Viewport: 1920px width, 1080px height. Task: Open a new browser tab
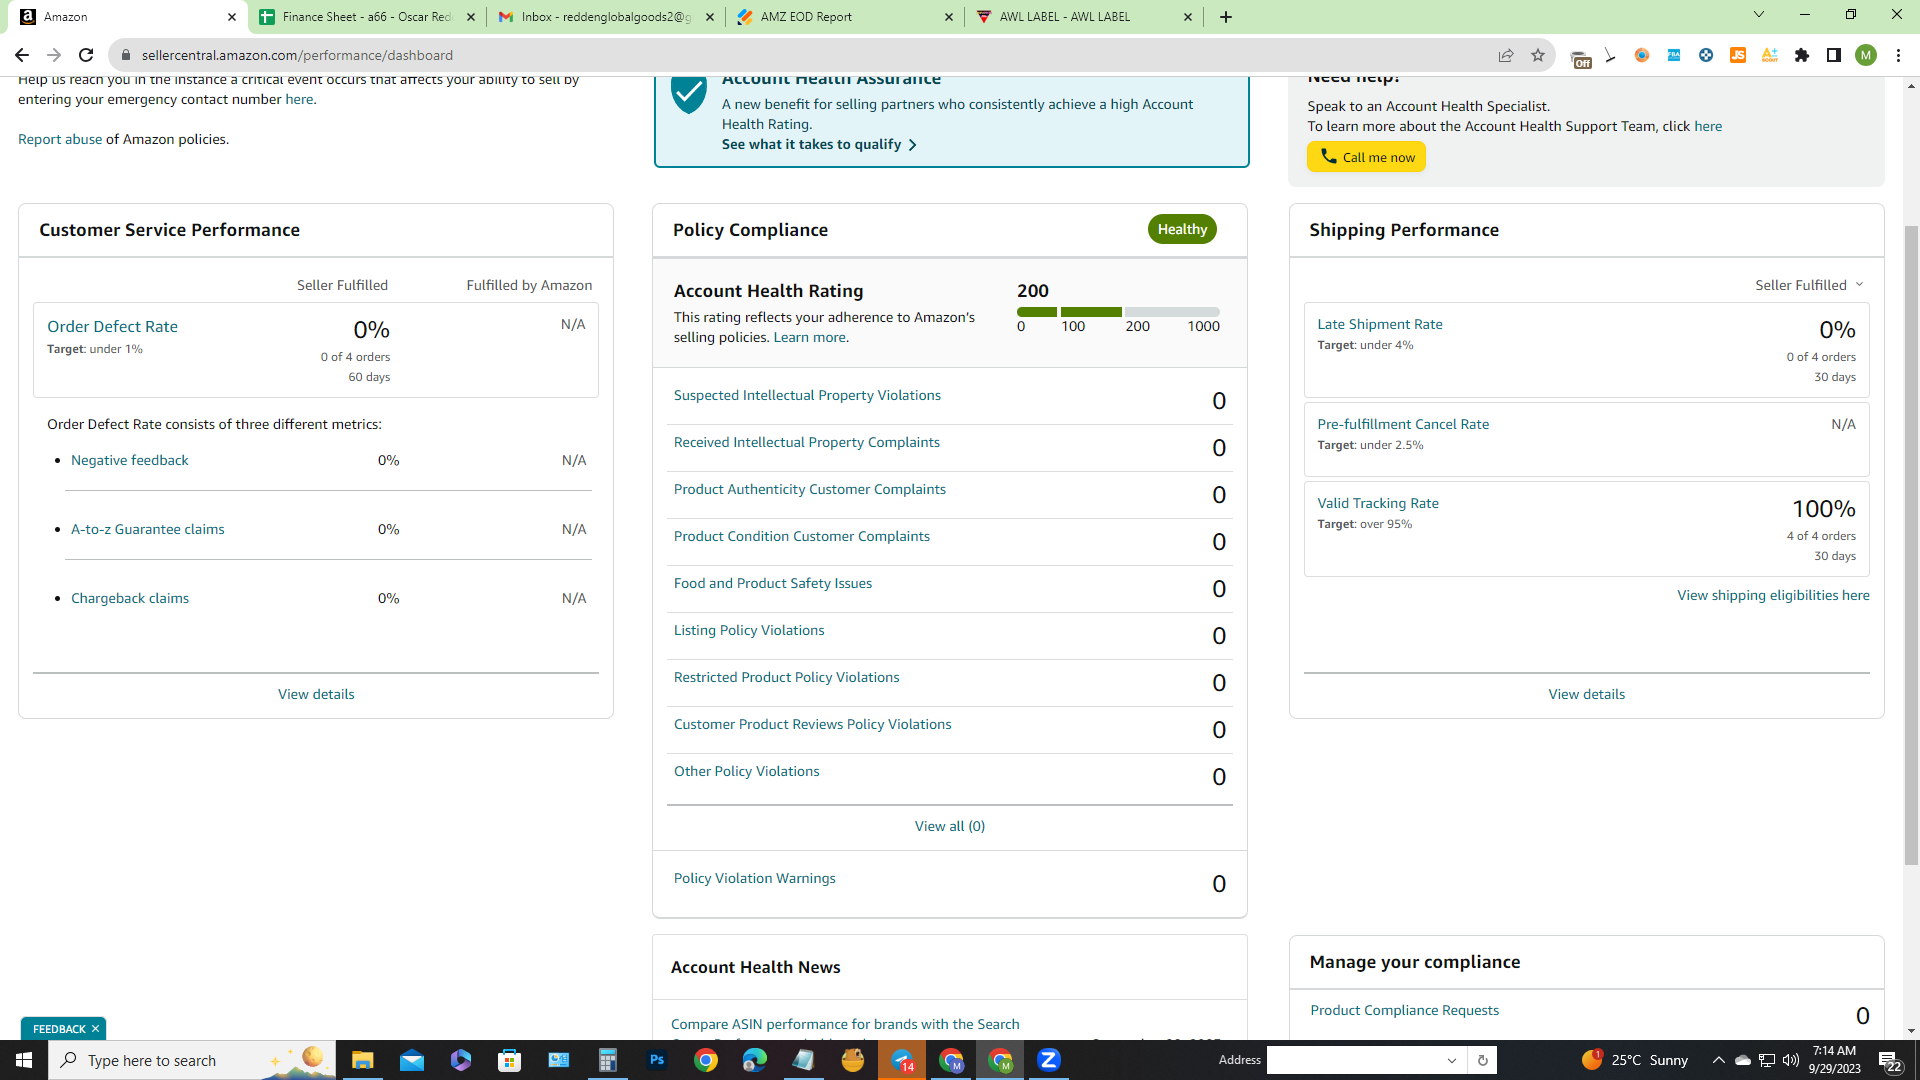[x=1226, y=17]
